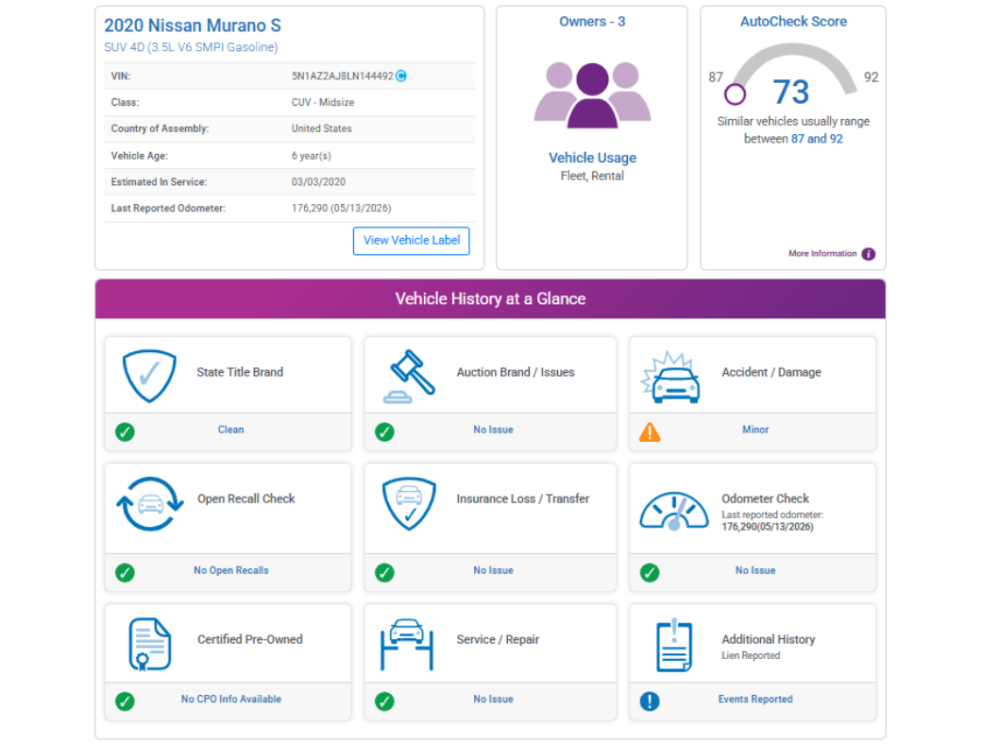Click the Vehicle History at a Glance banner

coord(490,299)
